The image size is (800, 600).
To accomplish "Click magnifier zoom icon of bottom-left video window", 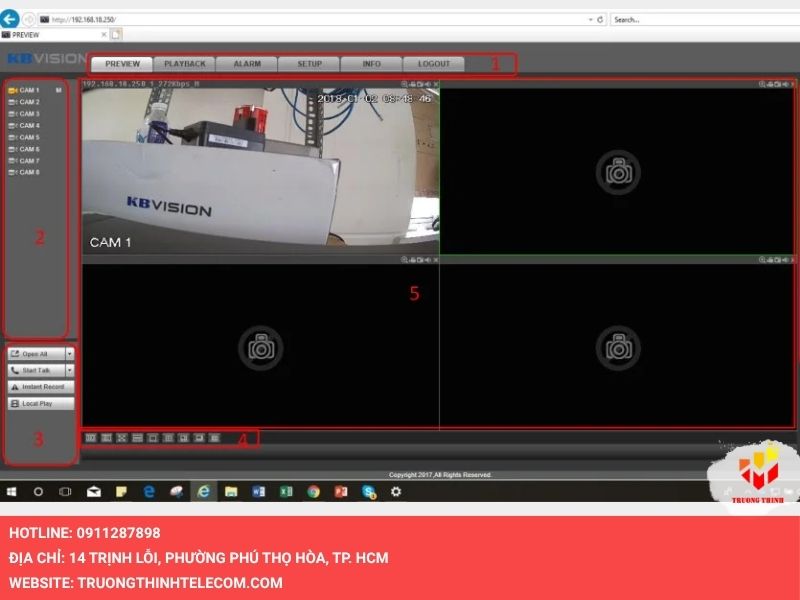I will click(404, 260).
